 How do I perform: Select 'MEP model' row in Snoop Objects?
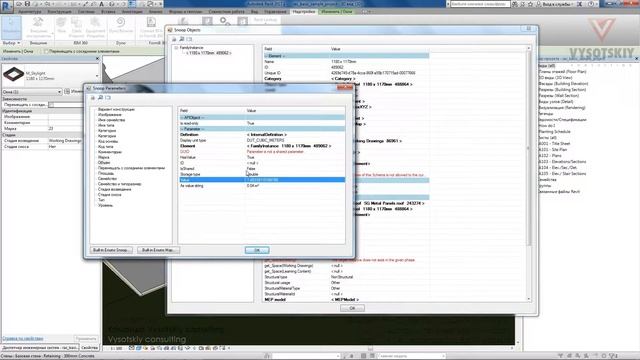pyautogui.click(x=347, y=300)
